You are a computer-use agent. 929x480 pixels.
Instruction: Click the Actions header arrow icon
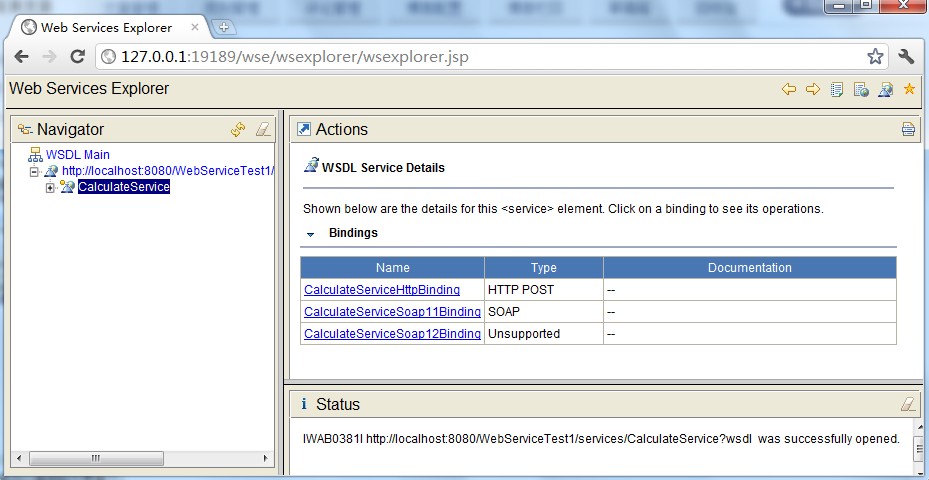[303, 129]
